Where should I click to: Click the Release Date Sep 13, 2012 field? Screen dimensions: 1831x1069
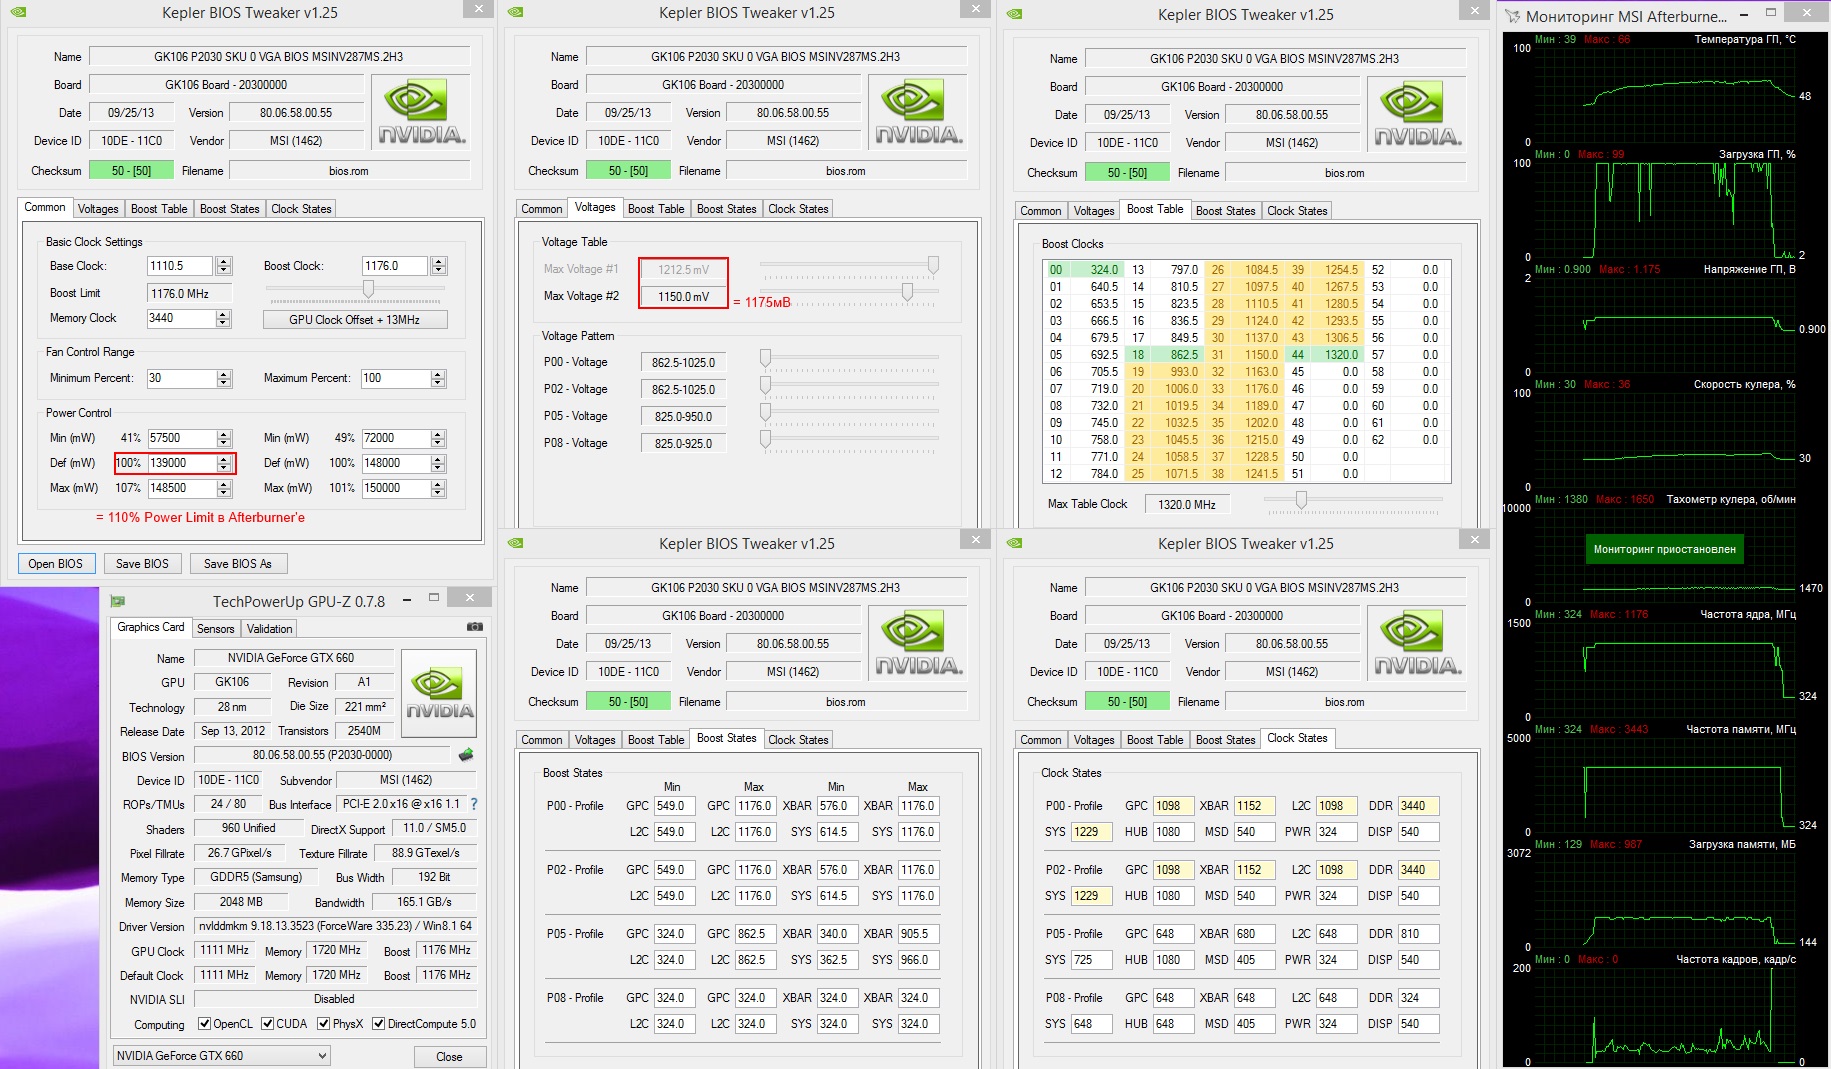coord(233,731)
